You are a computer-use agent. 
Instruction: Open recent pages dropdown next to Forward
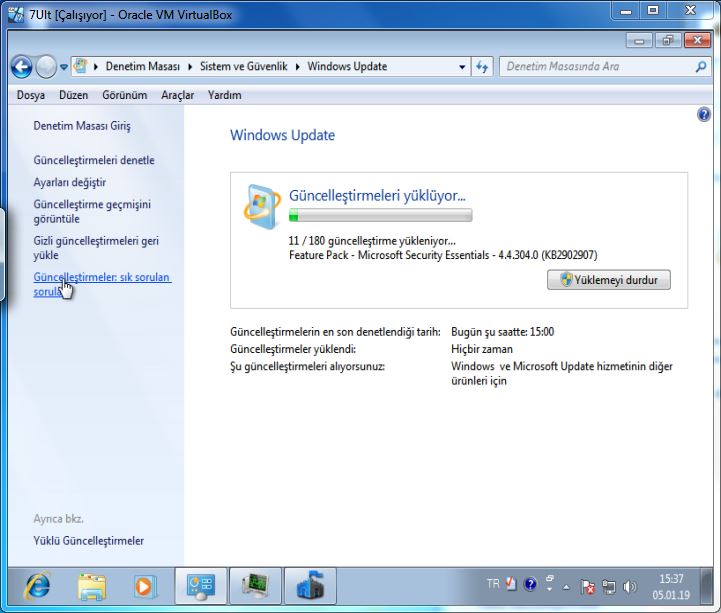coord(64,67)
